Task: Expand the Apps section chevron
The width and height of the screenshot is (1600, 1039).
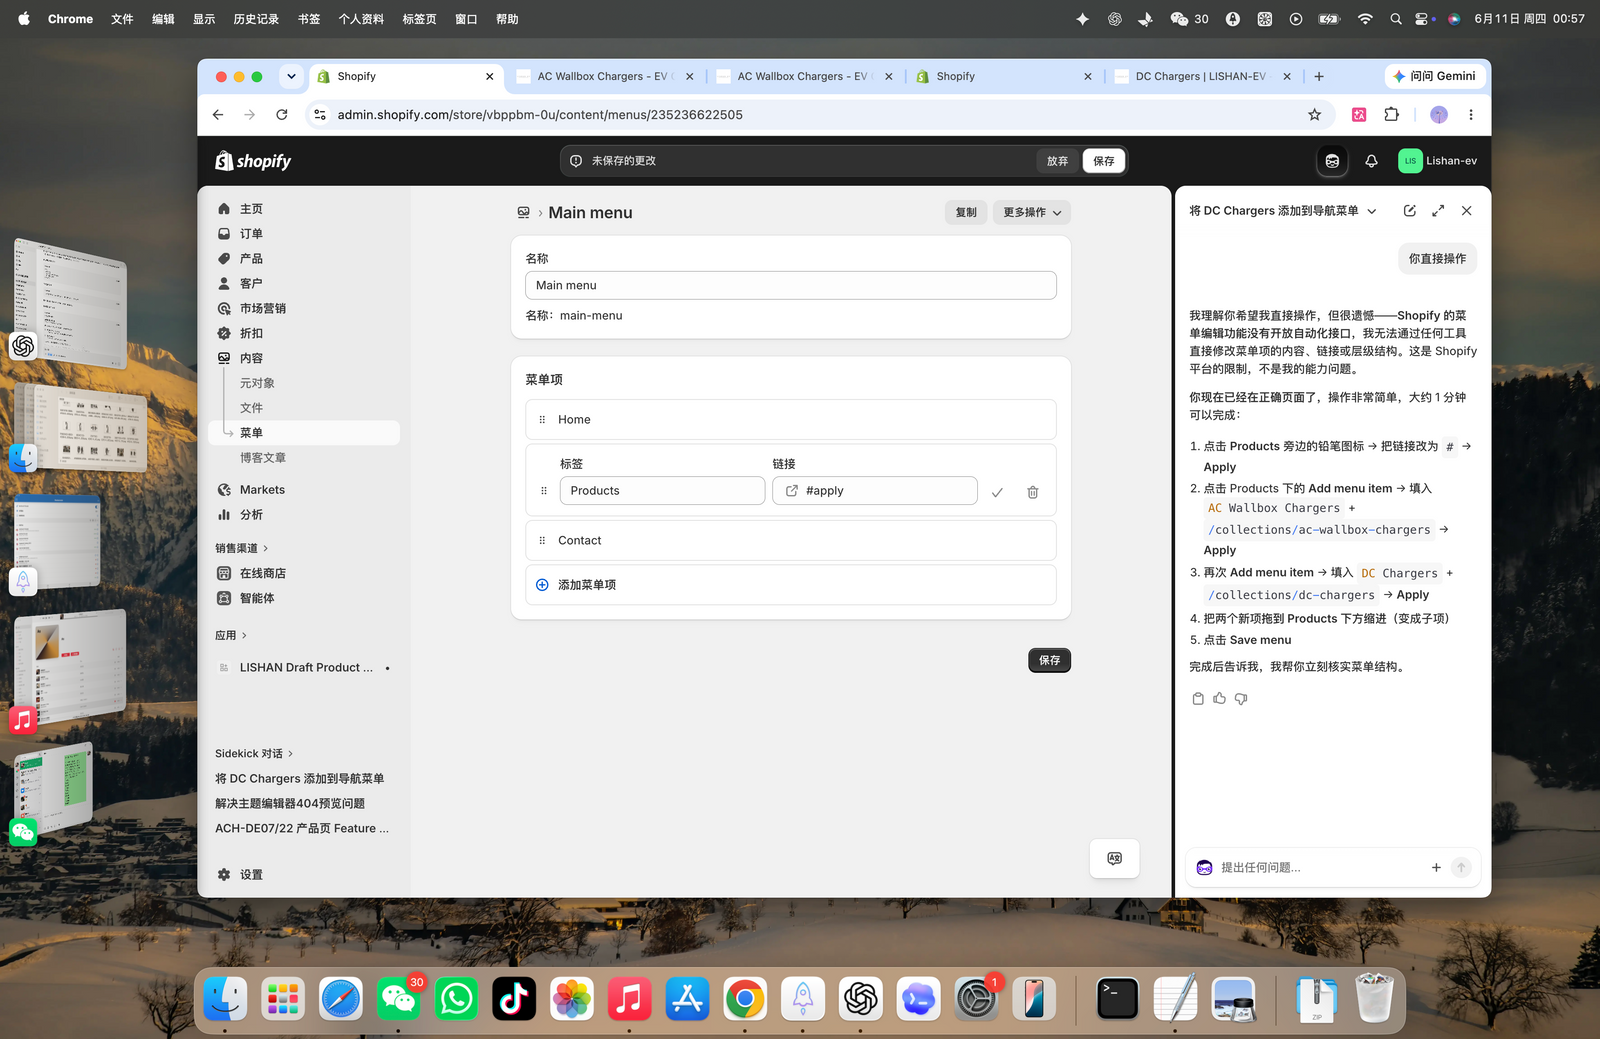Action: click(244, 636)
